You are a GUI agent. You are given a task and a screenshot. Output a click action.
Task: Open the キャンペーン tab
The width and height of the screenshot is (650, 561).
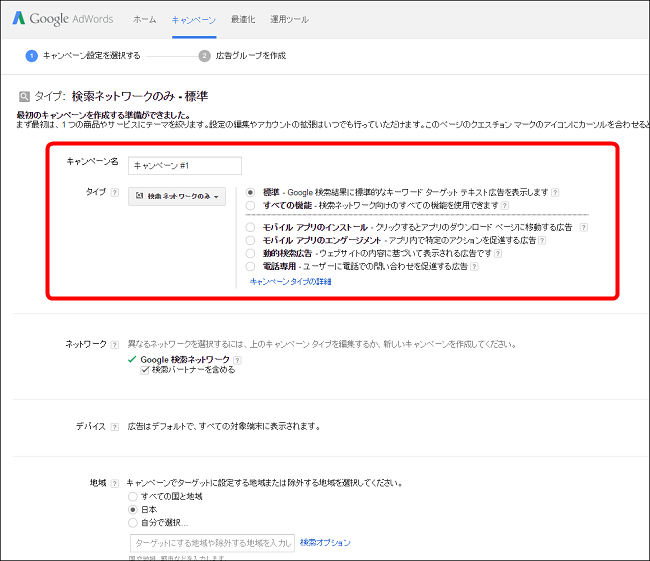click(194, 20)
